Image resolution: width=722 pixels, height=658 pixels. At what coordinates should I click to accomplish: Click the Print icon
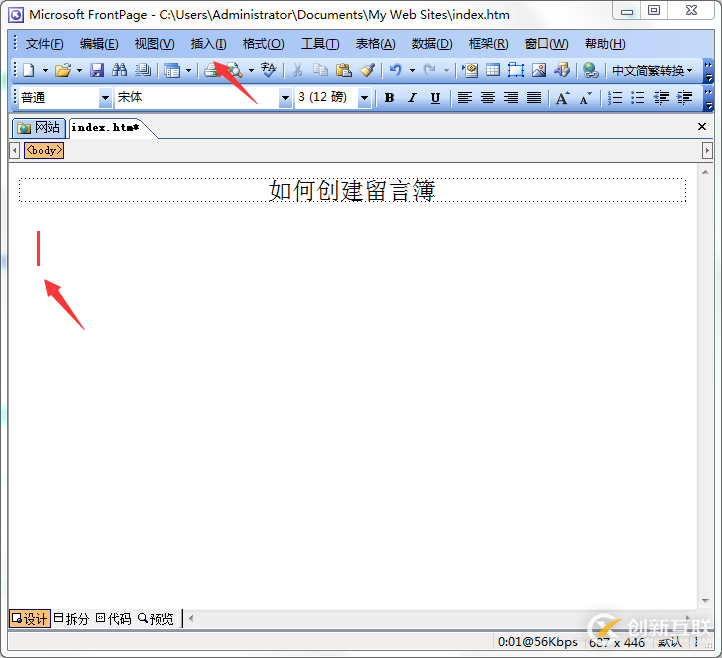[211, 70]
